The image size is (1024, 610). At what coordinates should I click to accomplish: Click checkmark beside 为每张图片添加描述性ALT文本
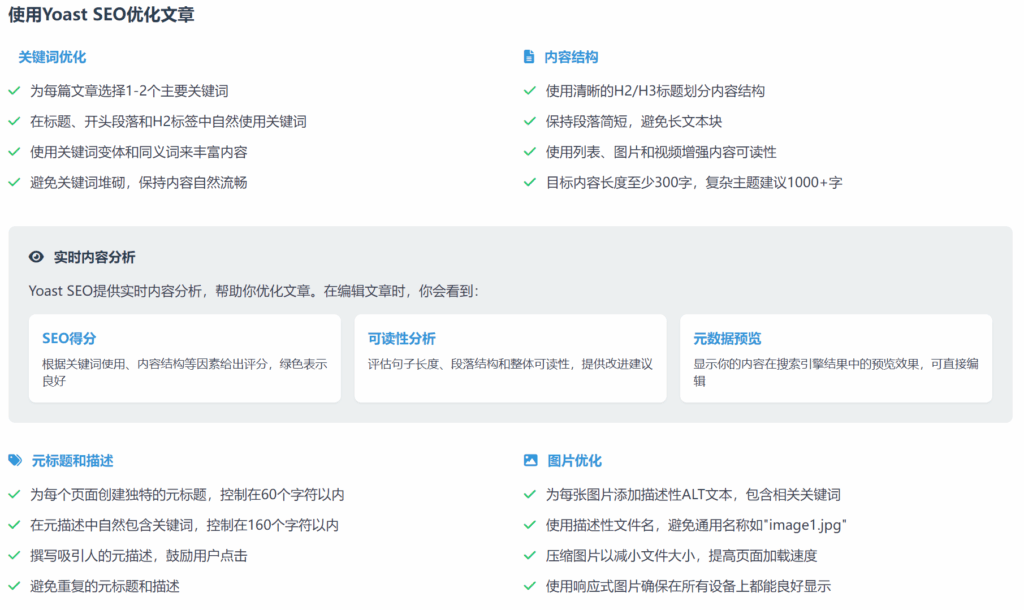[530, 494]
